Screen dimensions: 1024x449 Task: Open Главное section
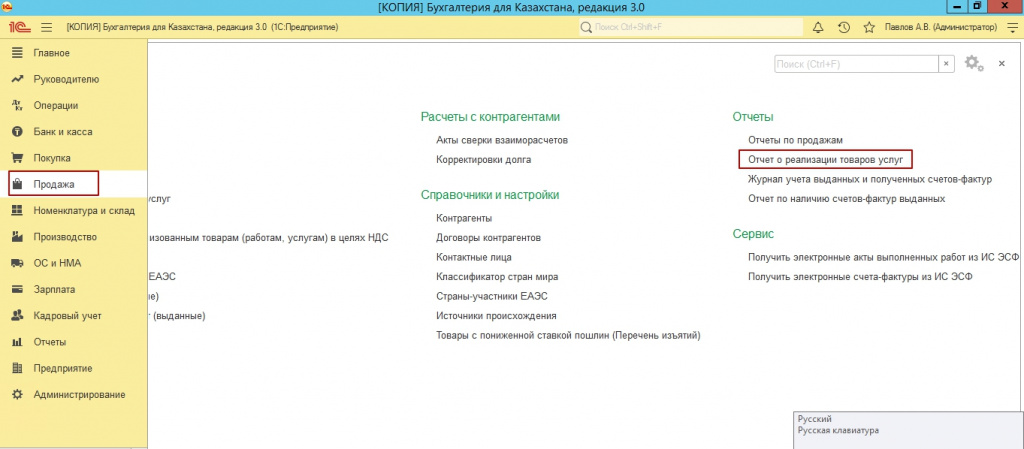(x=74, y=53)
